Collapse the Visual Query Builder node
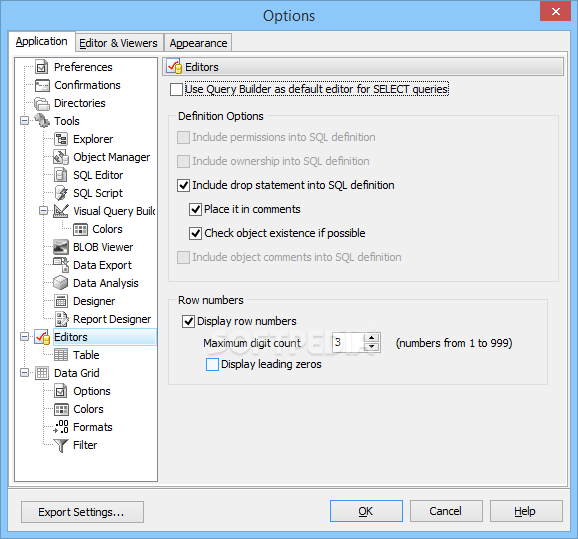 43,211
